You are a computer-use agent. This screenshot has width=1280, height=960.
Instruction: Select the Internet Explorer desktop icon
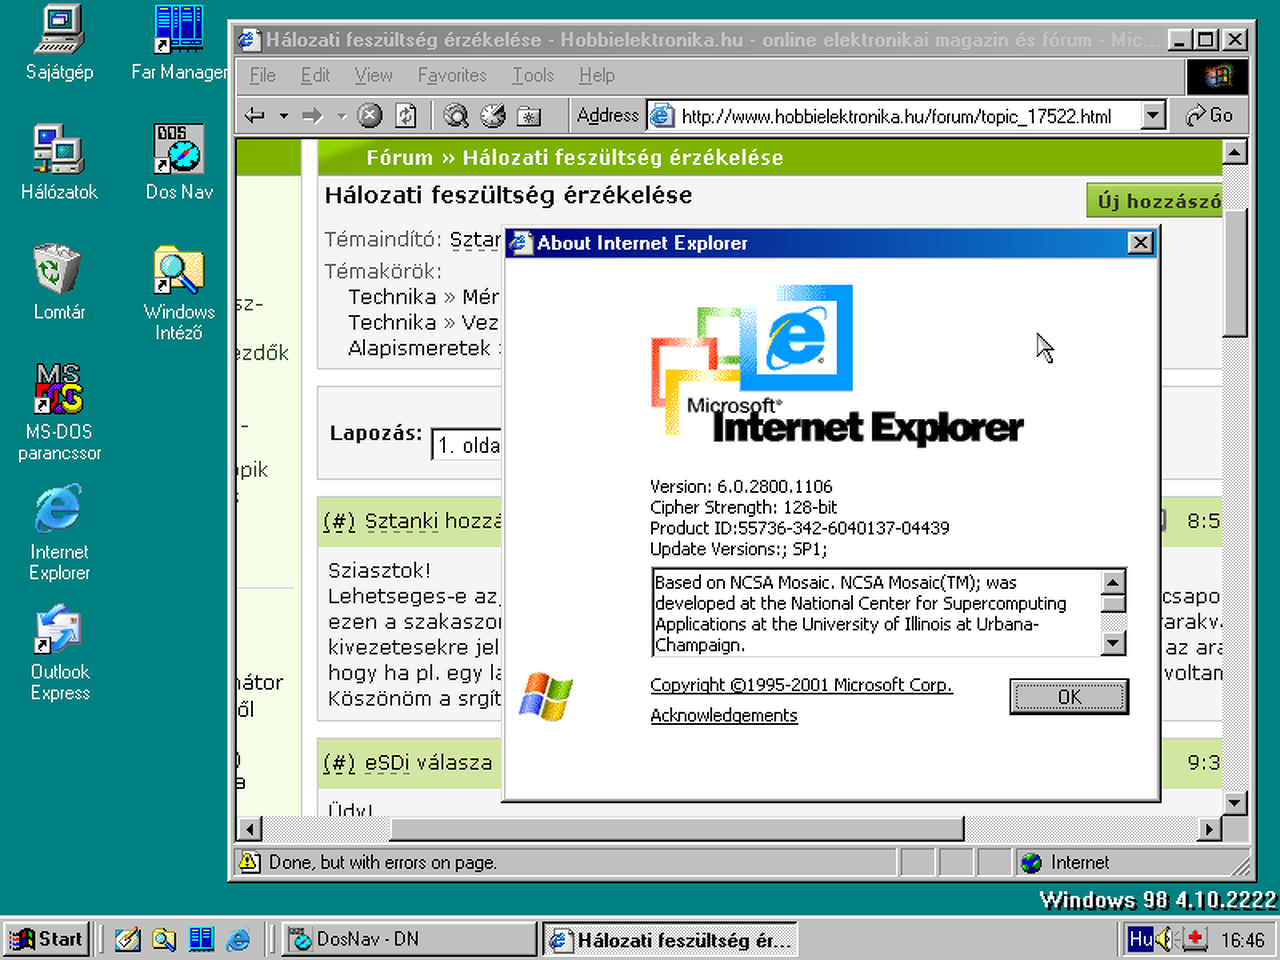coord(59,534)
